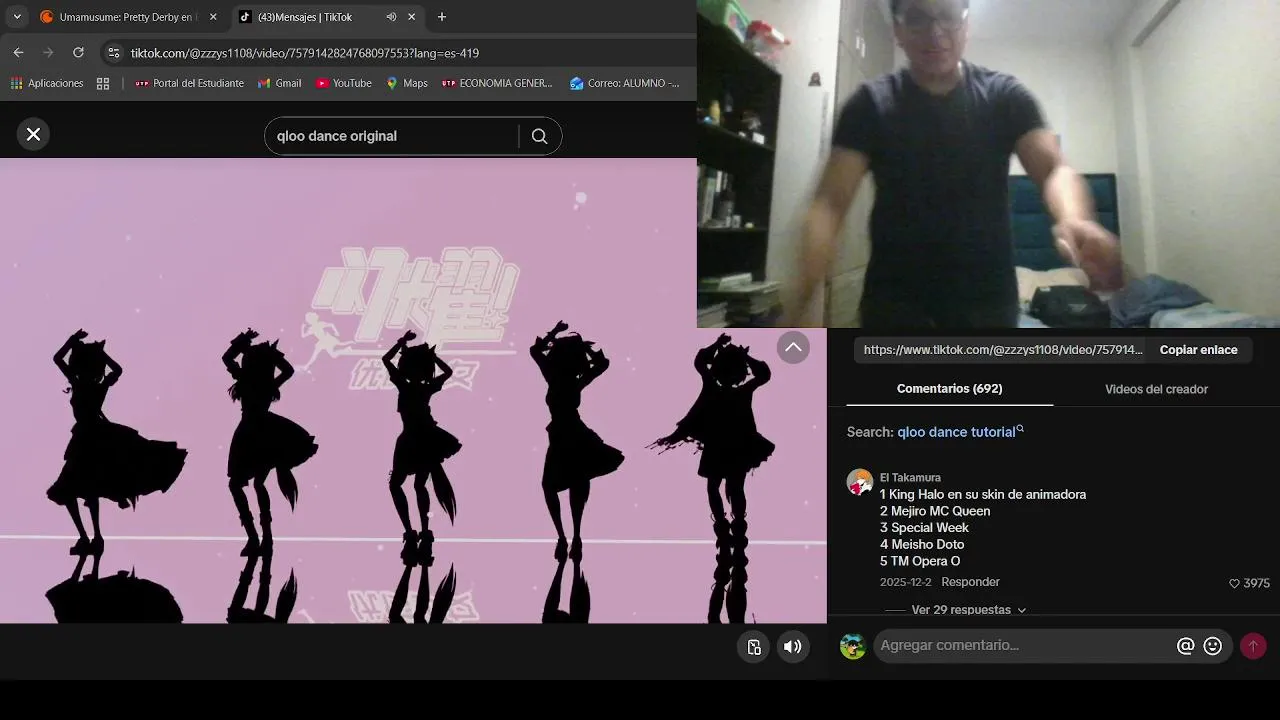
Task: Reload the TikTok page
Action: tap(78, 52)
